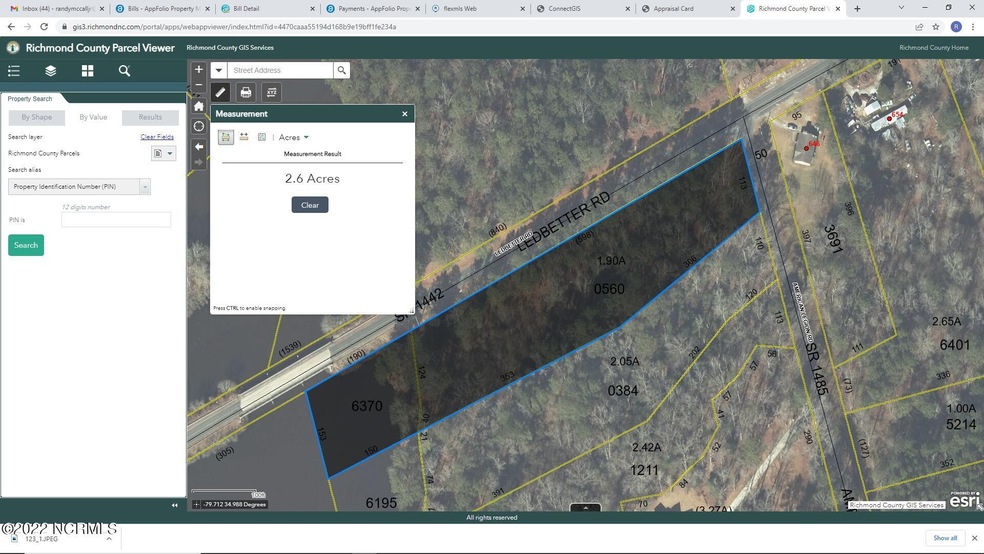The image size is (984, 554).
Task: Open Richmond County Home link
Action: pos(933,48)
